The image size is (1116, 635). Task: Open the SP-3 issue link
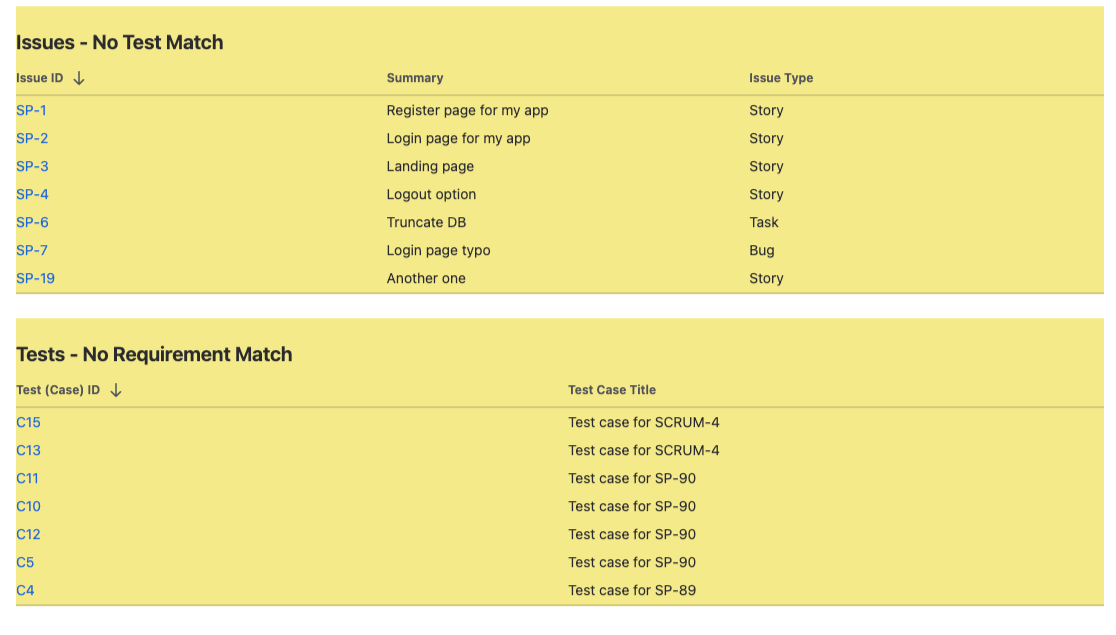pyautogui.click(x=32, y=166)
